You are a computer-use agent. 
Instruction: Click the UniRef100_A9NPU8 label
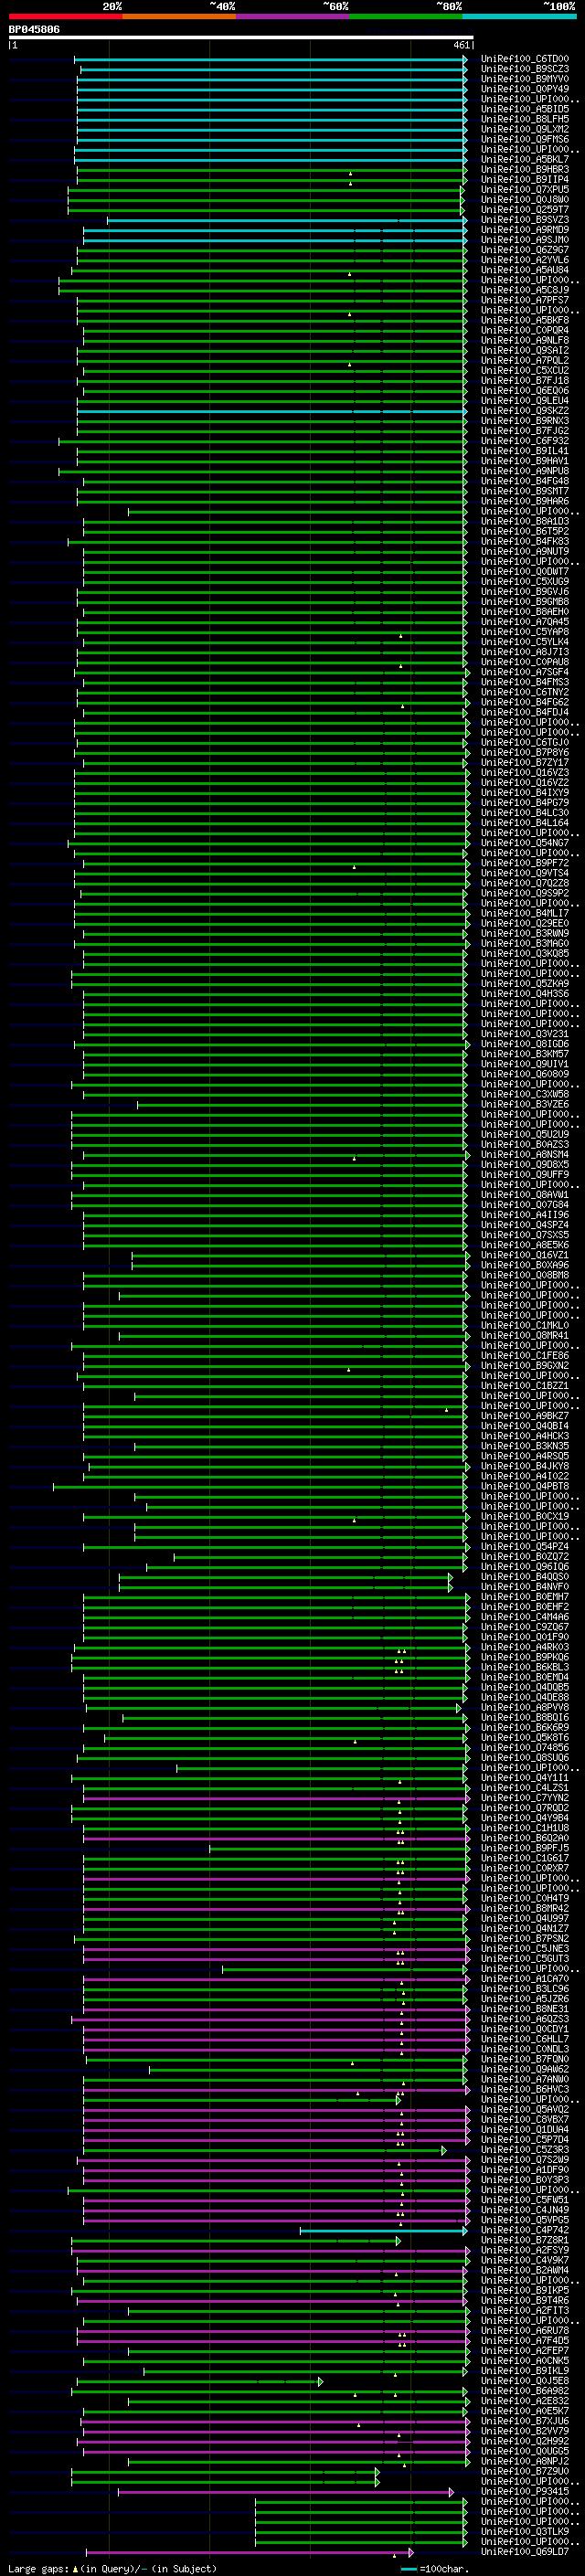(524, 471)
